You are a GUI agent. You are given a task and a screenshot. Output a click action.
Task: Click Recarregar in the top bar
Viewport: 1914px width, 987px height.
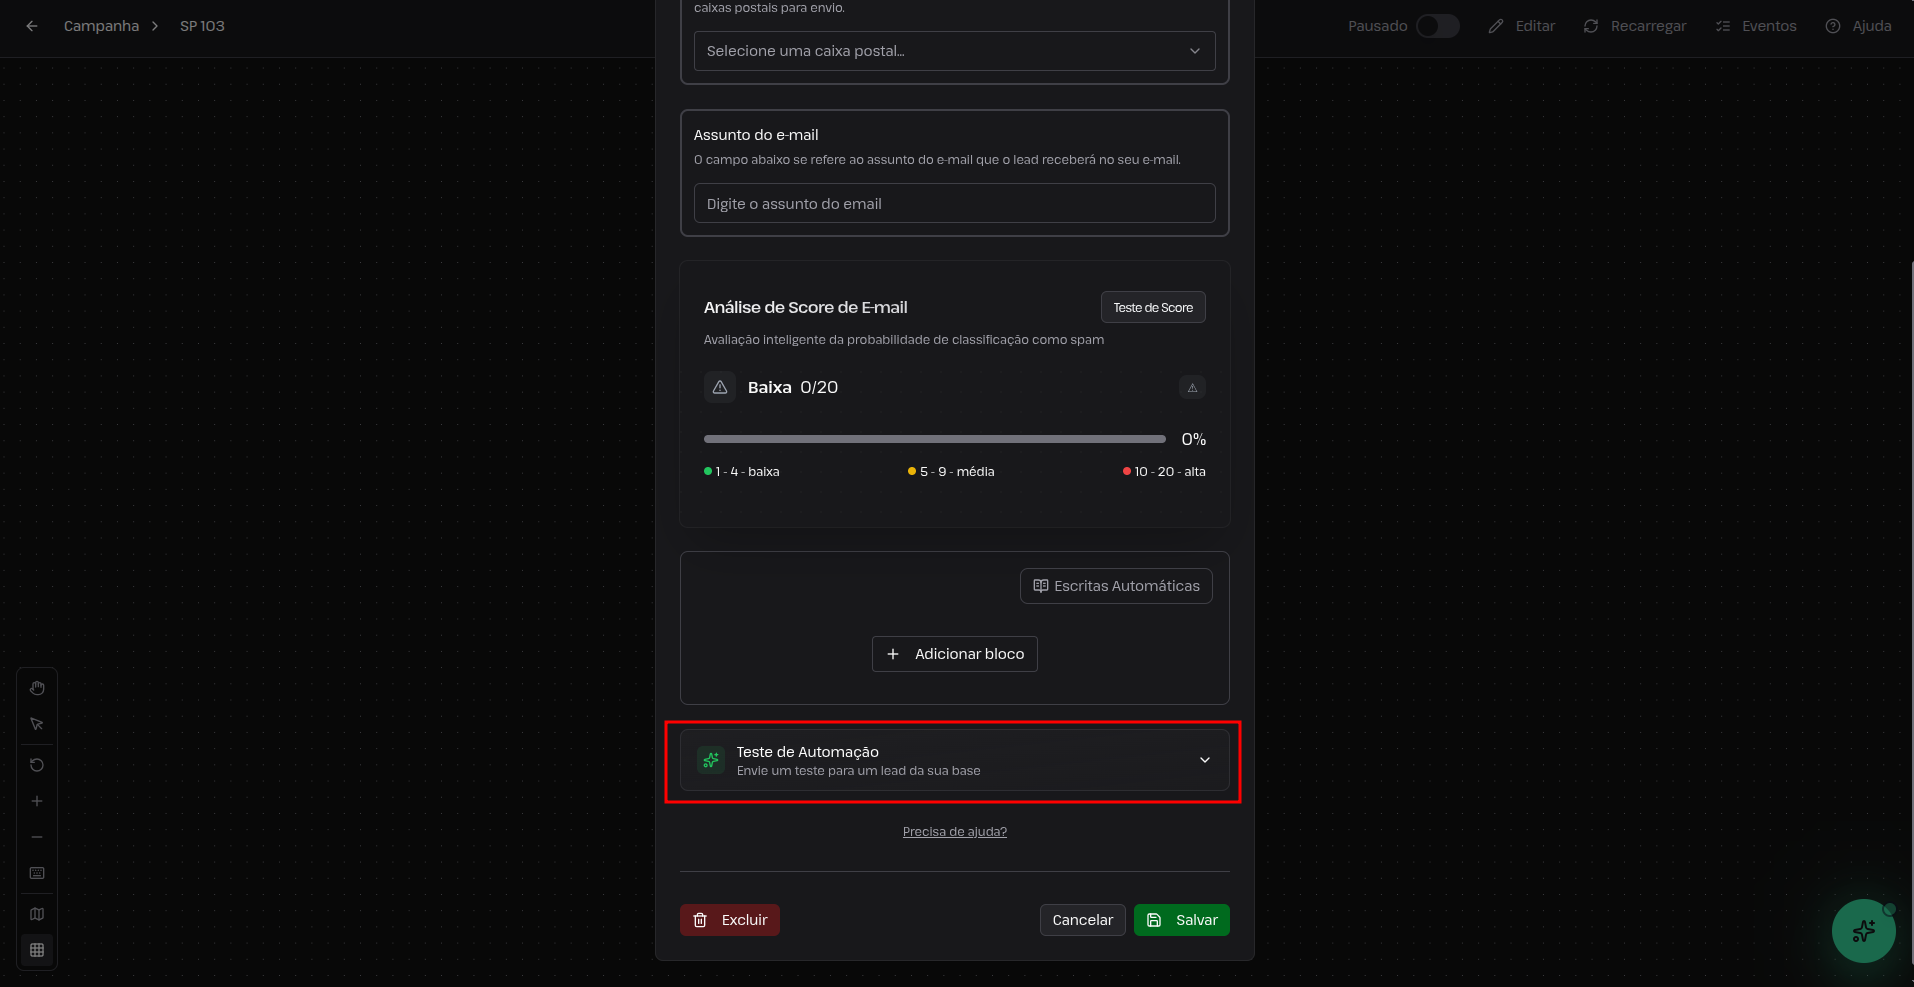point(1635,26)
